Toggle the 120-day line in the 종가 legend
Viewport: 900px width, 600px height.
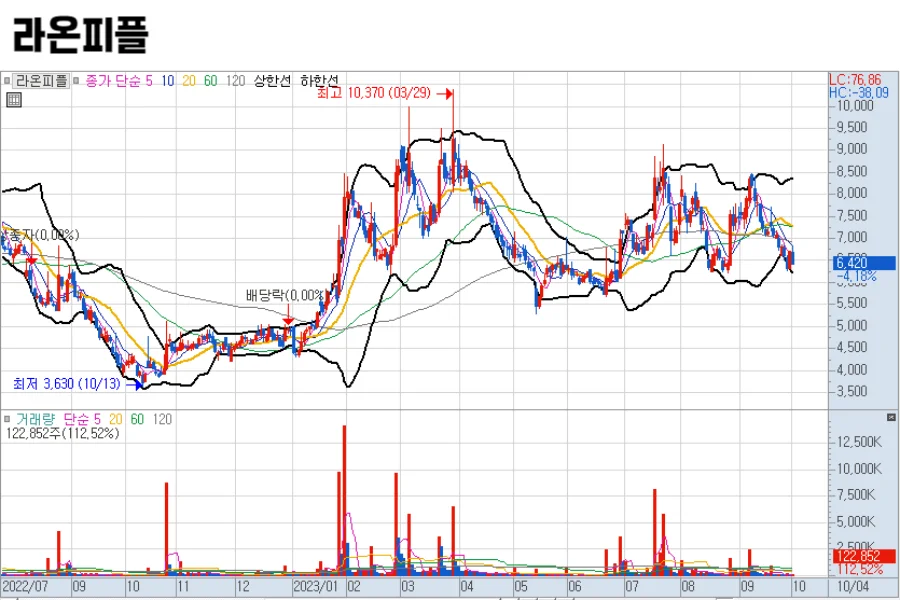point(235,81)
